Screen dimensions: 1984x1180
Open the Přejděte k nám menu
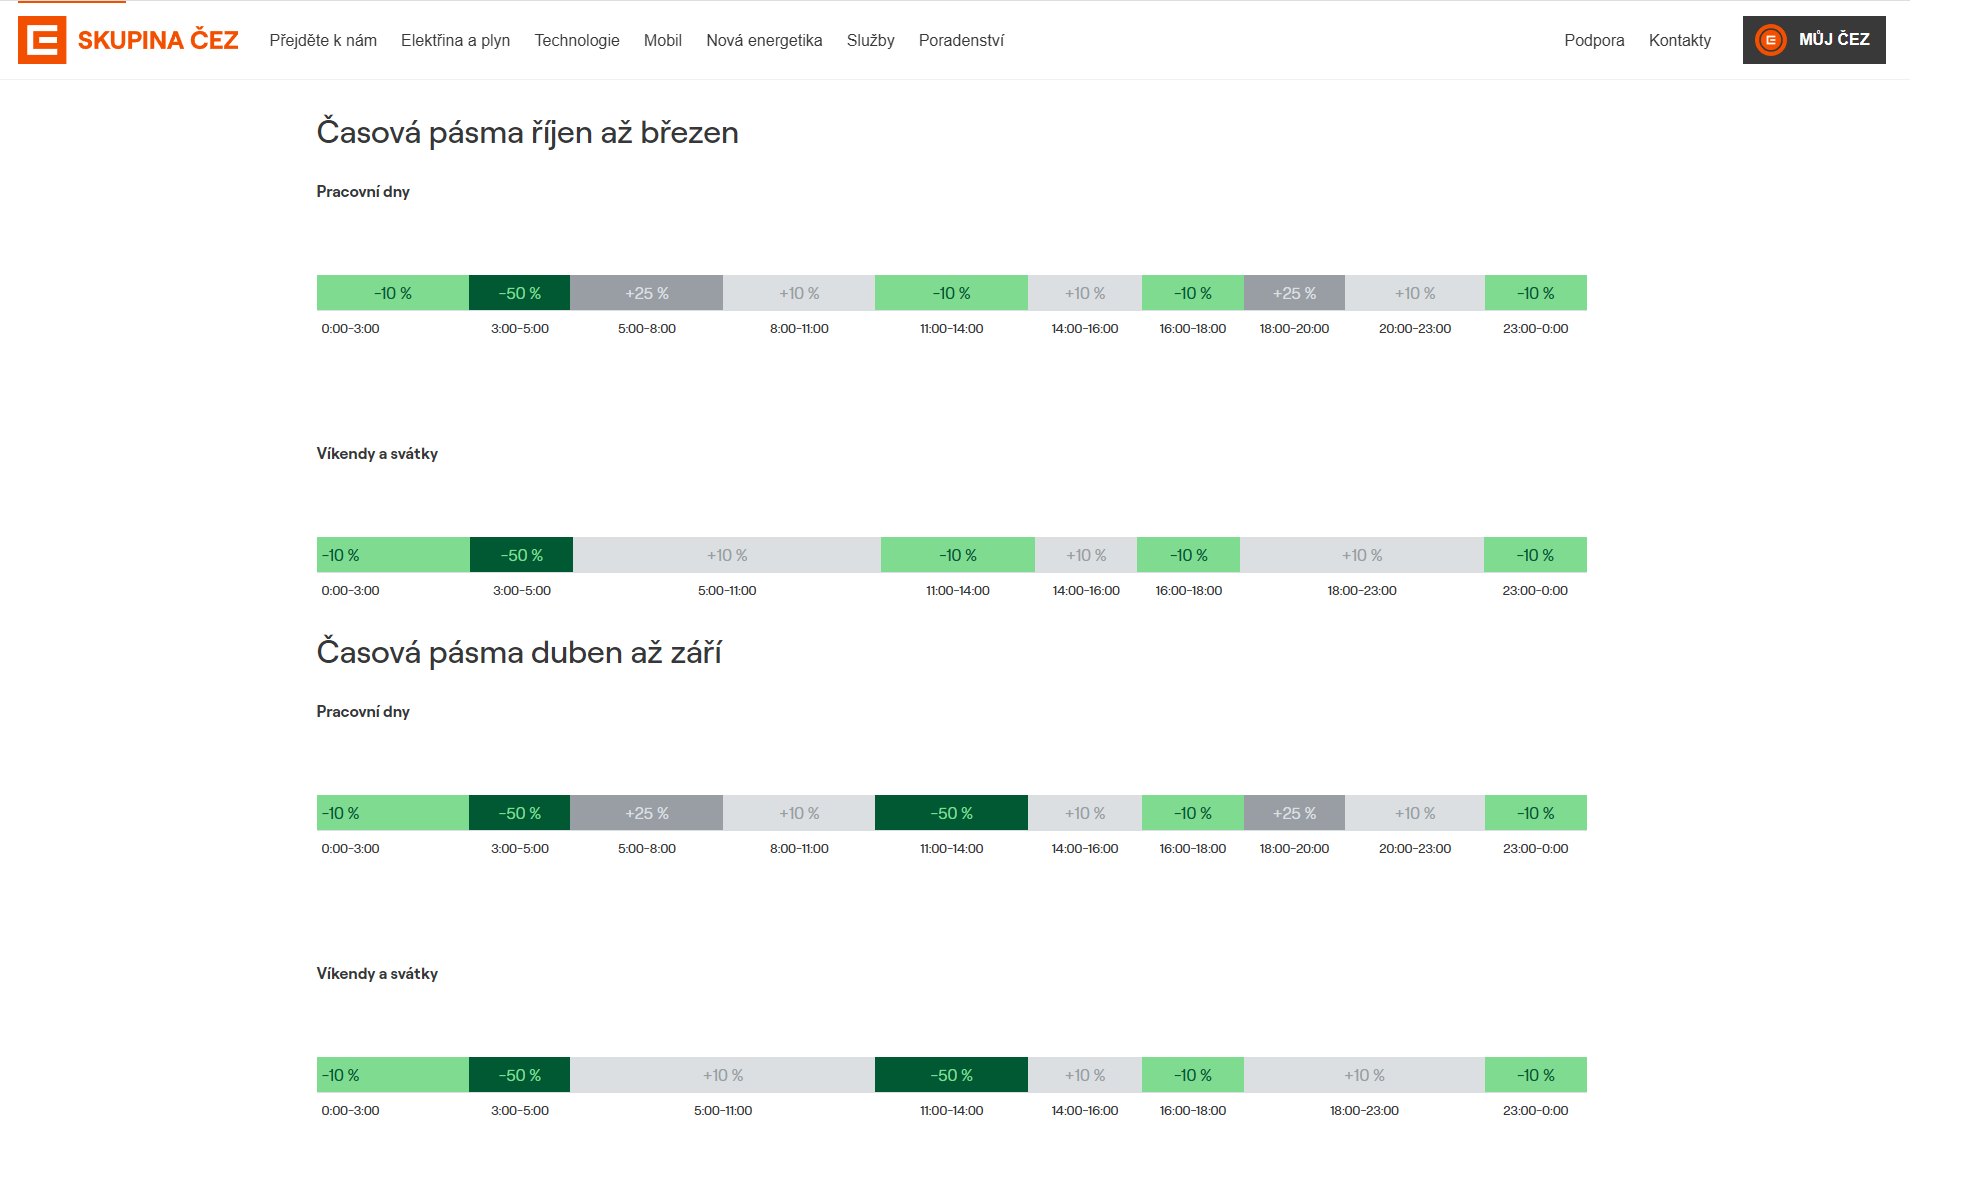pyautogui.click(x=323, y=40)
